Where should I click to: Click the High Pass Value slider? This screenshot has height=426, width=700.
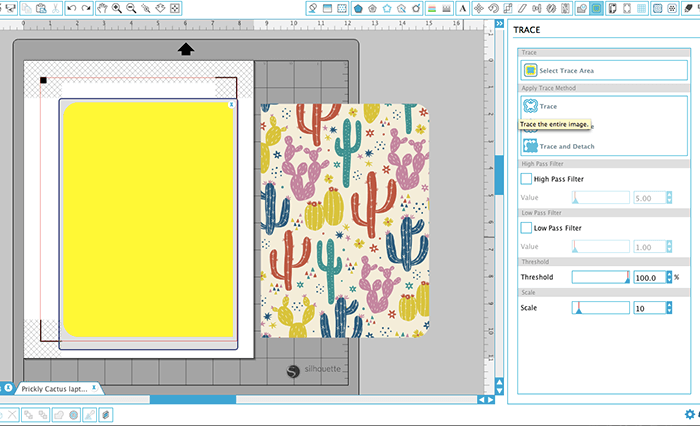click(x=601, y=197)
